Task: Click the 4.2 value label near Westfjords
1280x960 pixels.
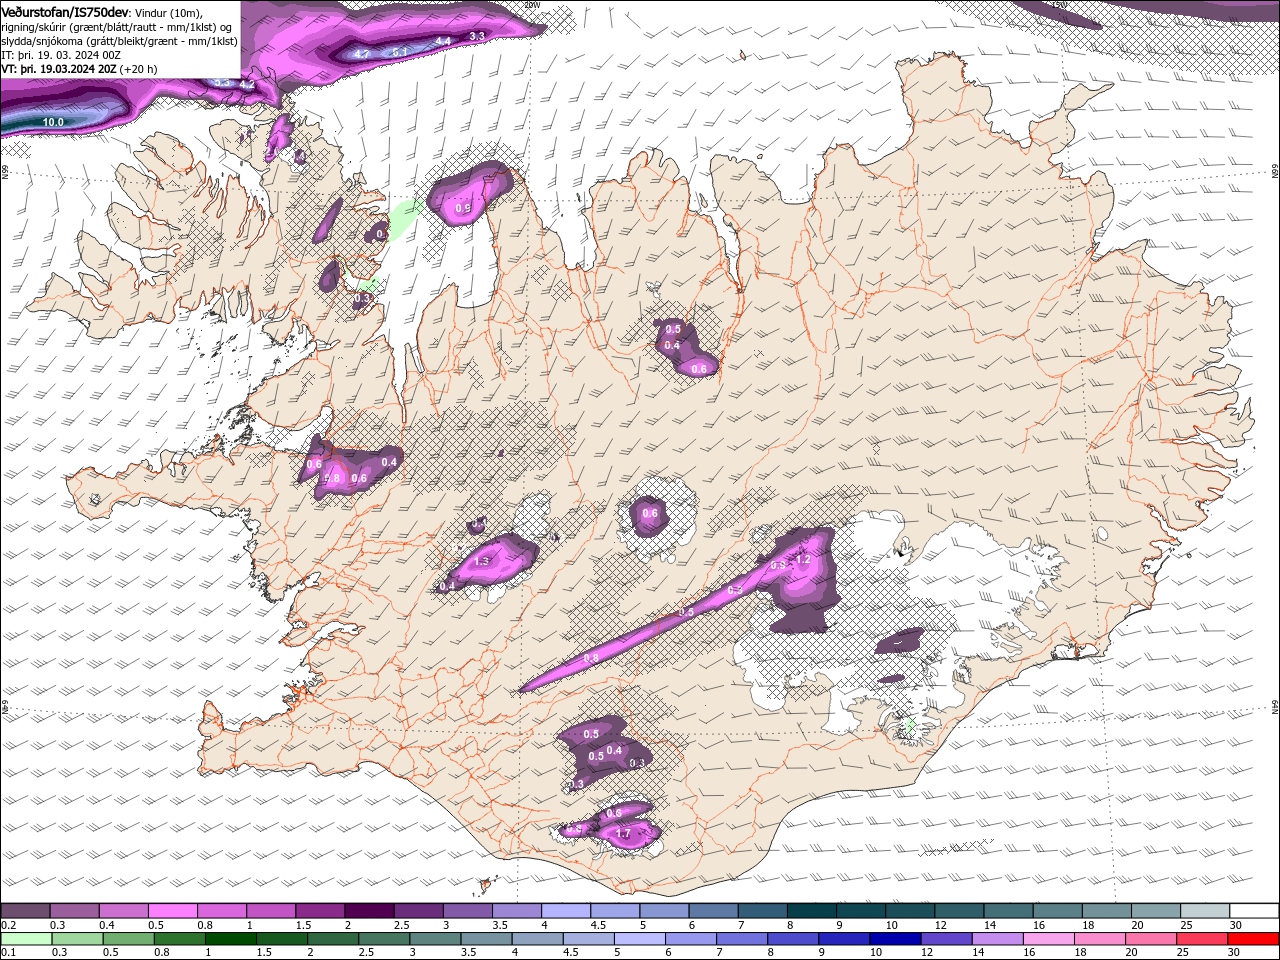Action: coord(245,86)
